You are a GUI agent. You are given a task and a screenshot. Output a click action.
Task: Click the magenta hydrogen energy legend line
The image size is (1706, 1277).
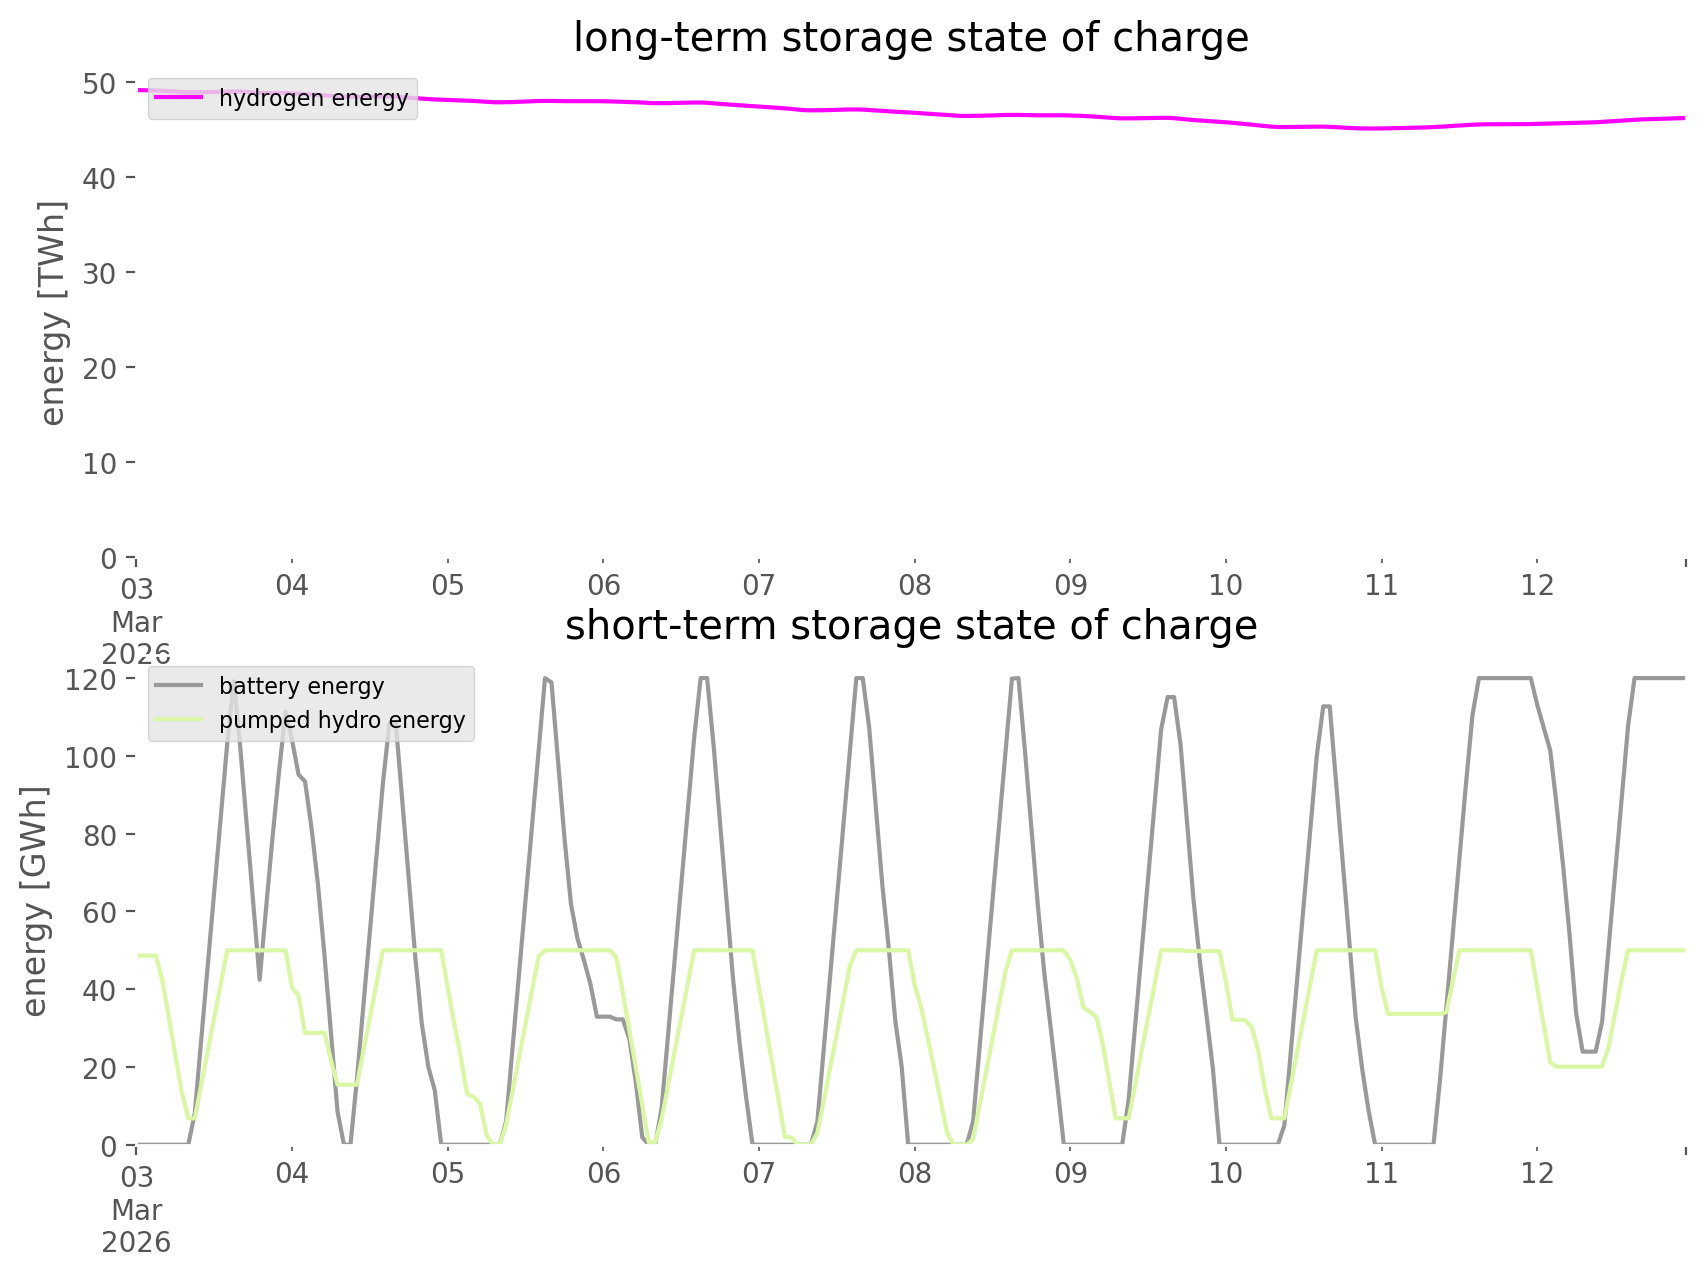click(x=179, y=98)
